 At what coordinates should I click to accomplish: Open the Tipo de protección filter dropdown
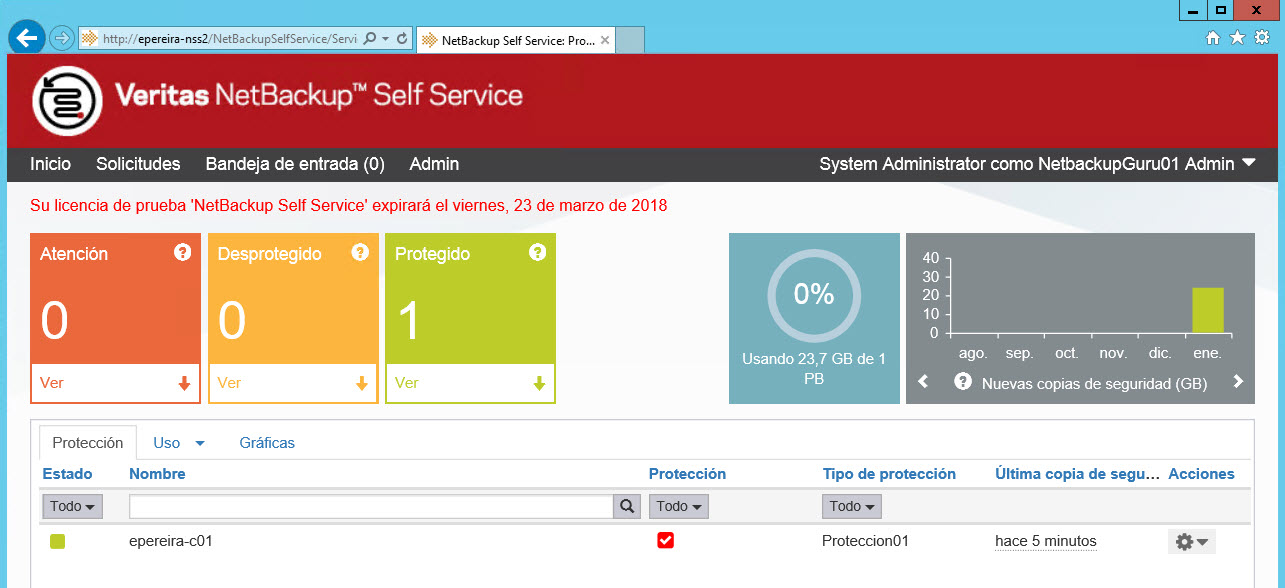pos(852,507)
